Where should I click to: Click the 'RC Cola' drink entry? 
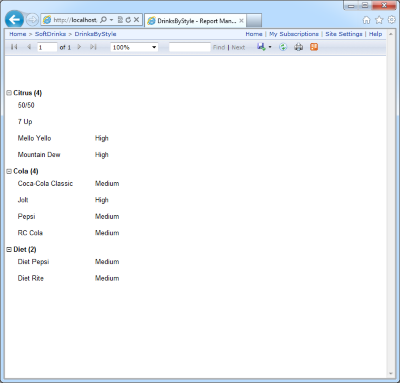(30, 233)
